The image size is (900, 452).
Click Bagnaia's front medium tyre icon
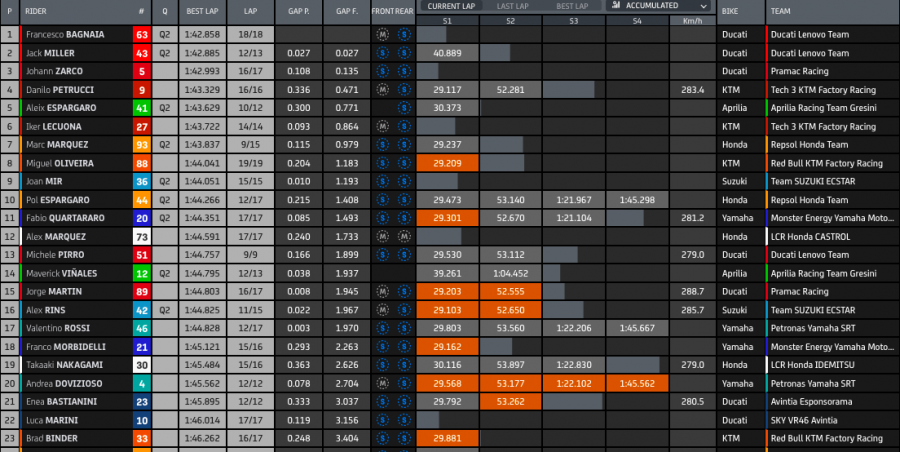(383, 34)
